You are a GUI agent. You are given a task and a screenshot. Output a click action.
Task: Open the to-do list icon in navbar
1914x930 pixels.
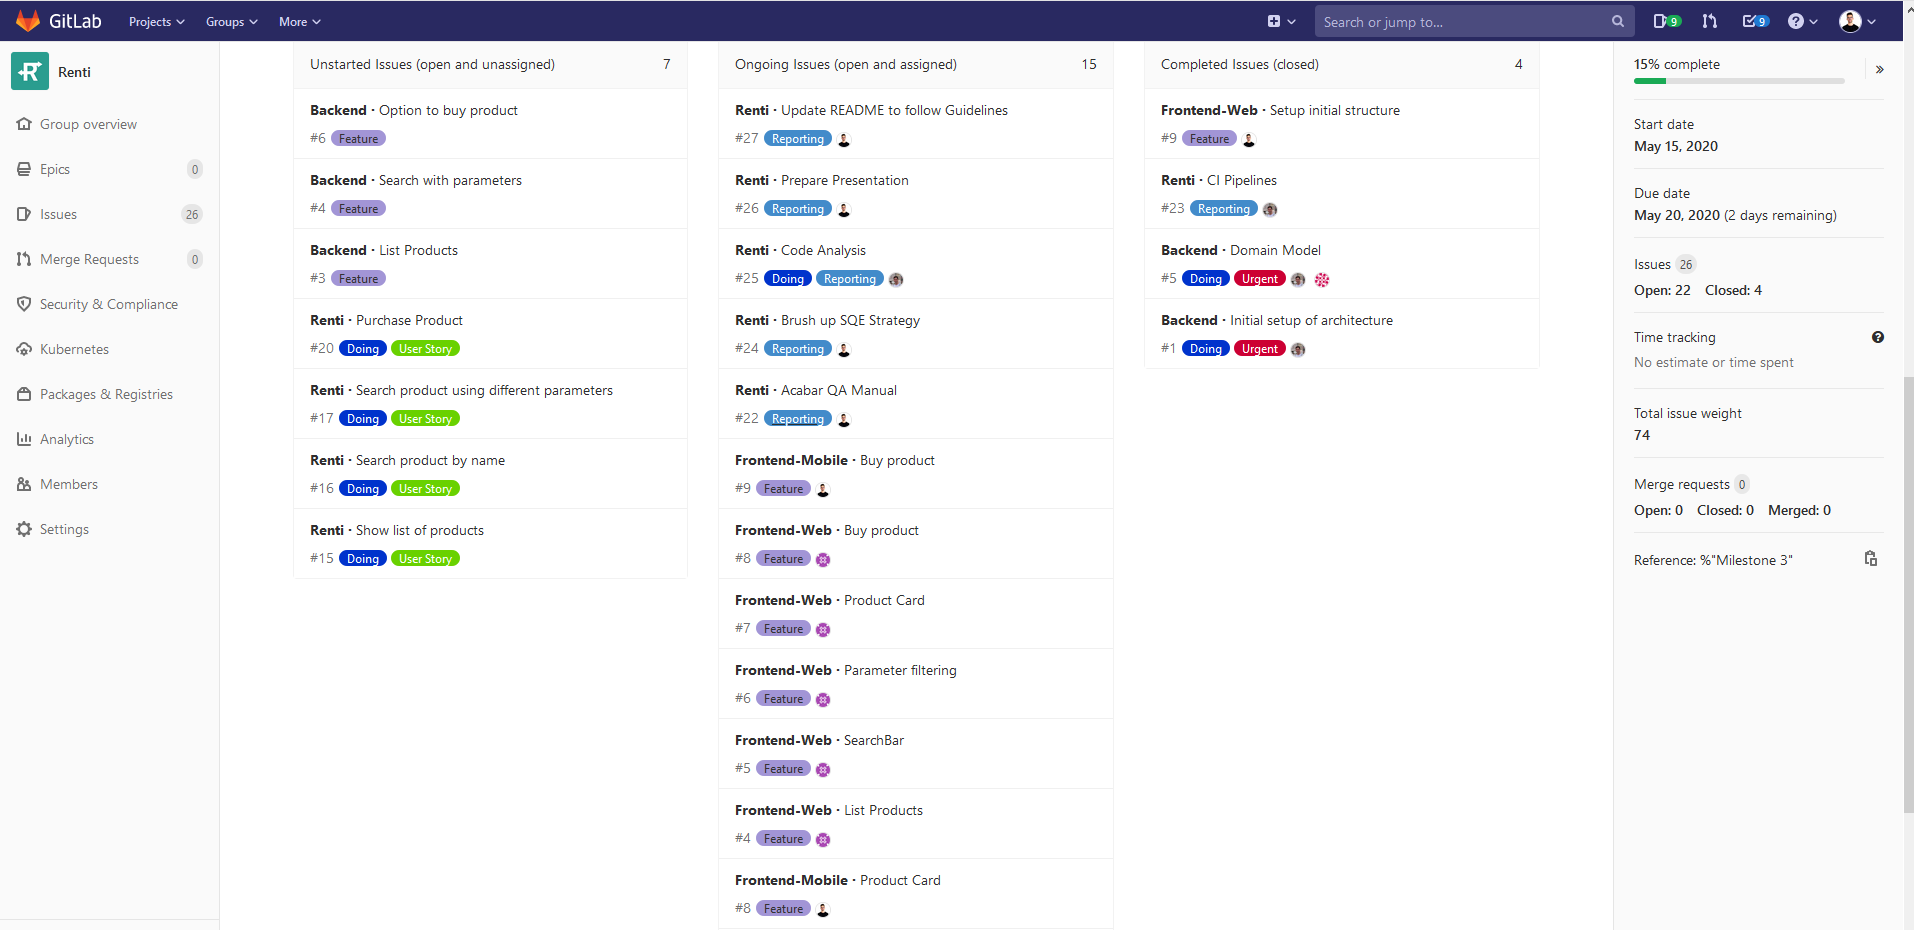(1755, 21)
